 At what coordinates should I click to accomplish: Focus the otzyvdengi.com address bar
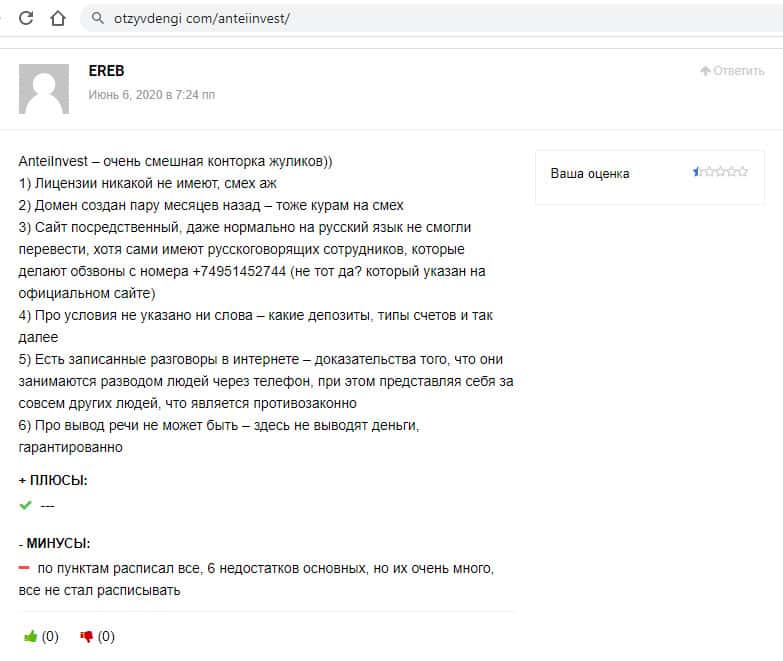[x=300, y=18]
